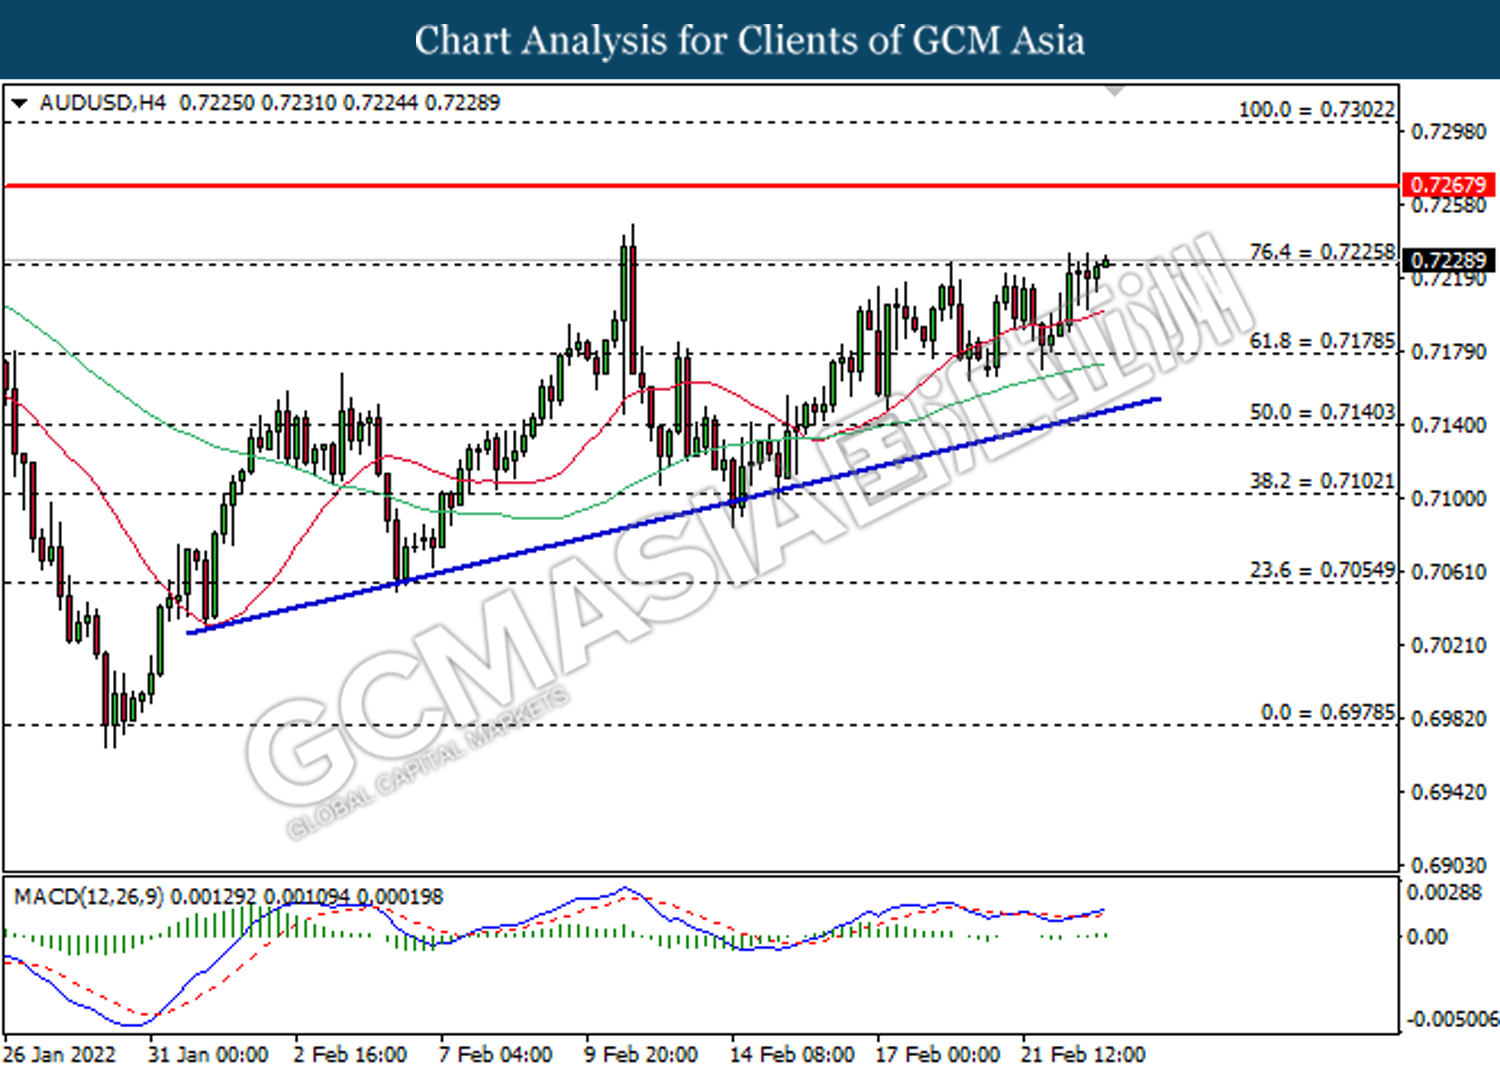Click the AUDUSD,H4 symbol title text
This screenshot has height=1071, width=1500.
(103, 102)
